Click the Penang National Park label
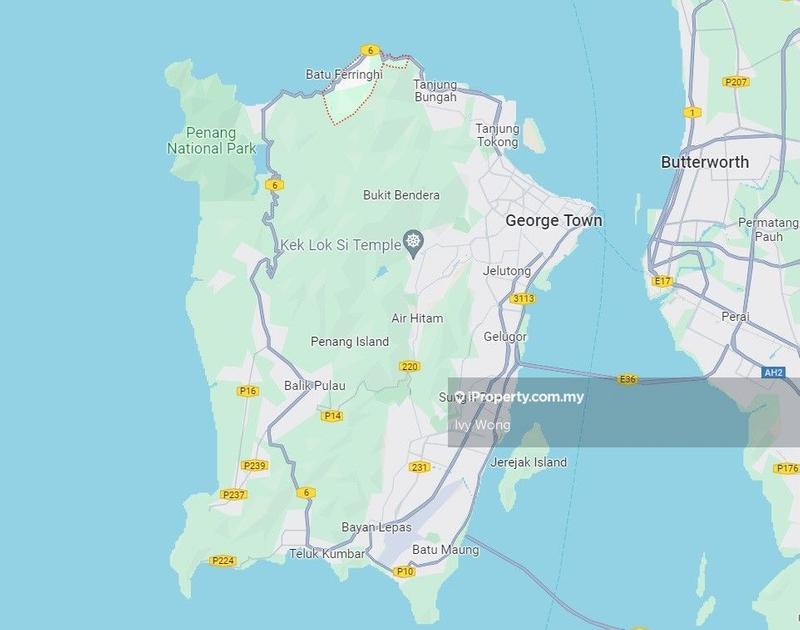 tap(211, 140)
